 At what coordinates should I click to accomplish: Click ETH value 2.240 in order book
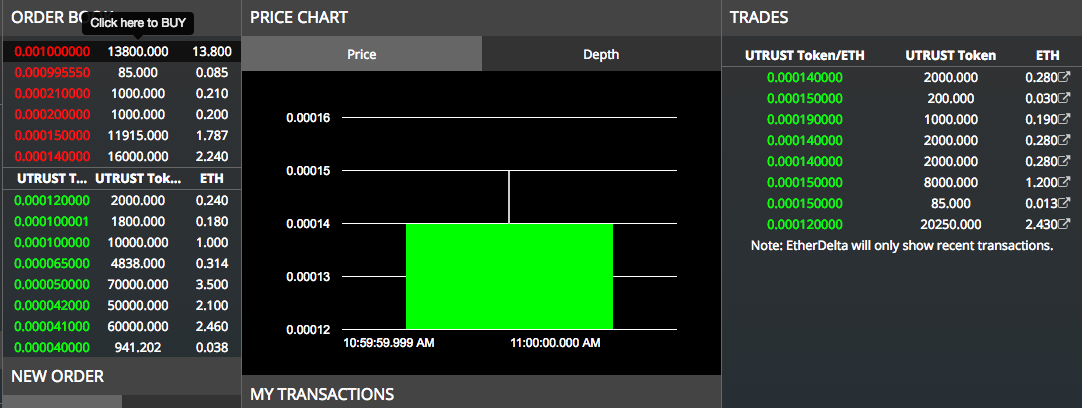click(212, 156)
